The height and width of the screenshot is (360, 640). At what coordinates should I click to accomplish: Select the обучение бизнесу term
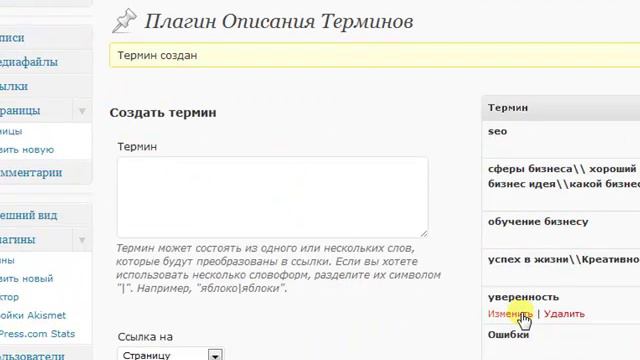[x=538, y=222]
